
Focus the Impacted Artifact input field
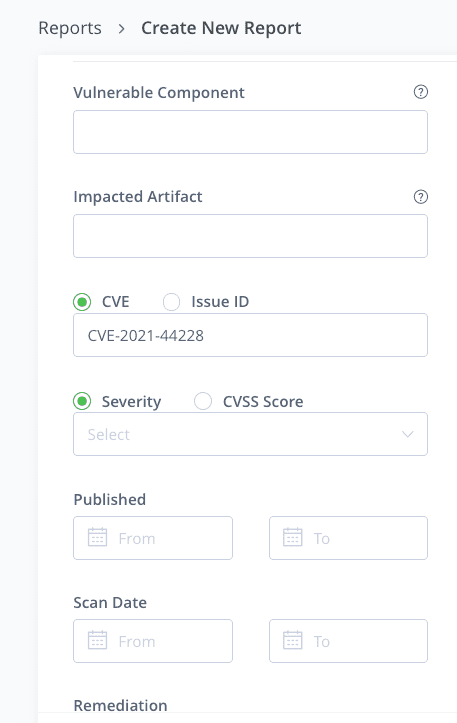pos(250,236)
